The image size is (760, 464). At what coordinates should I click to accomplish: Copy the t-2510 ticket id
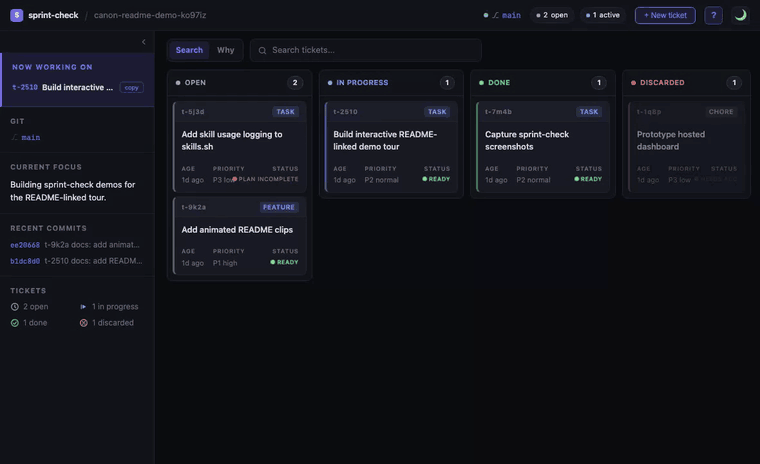(131, 88)
